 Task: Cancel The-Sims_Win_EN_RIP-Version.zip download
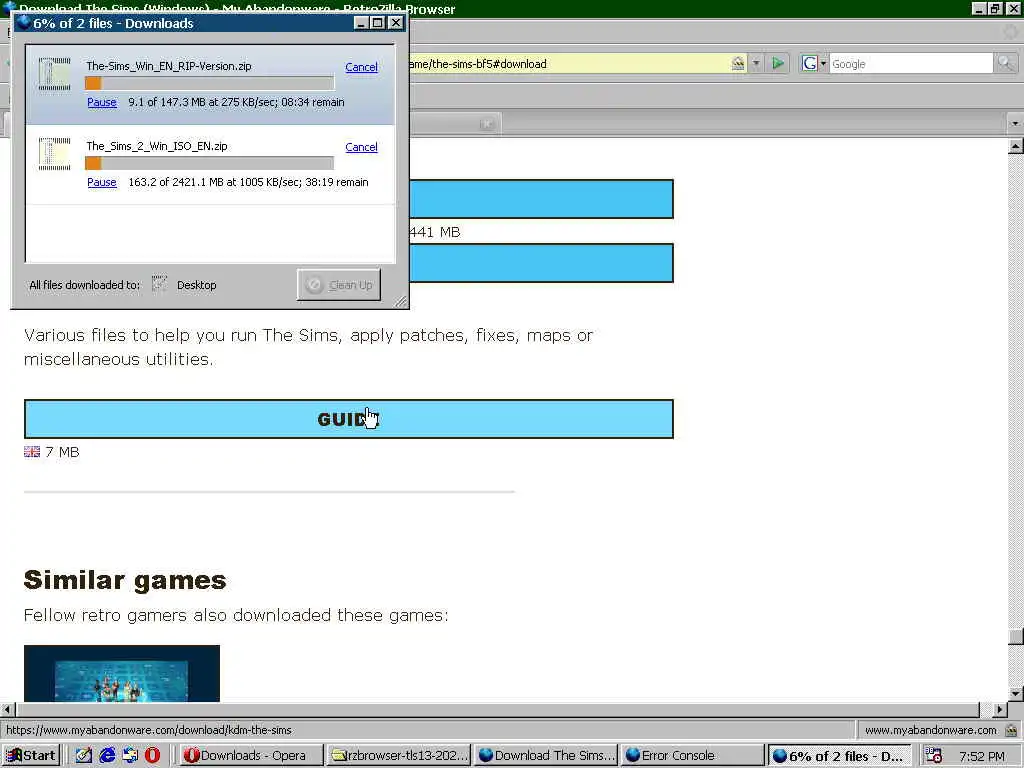click(361, 67)
